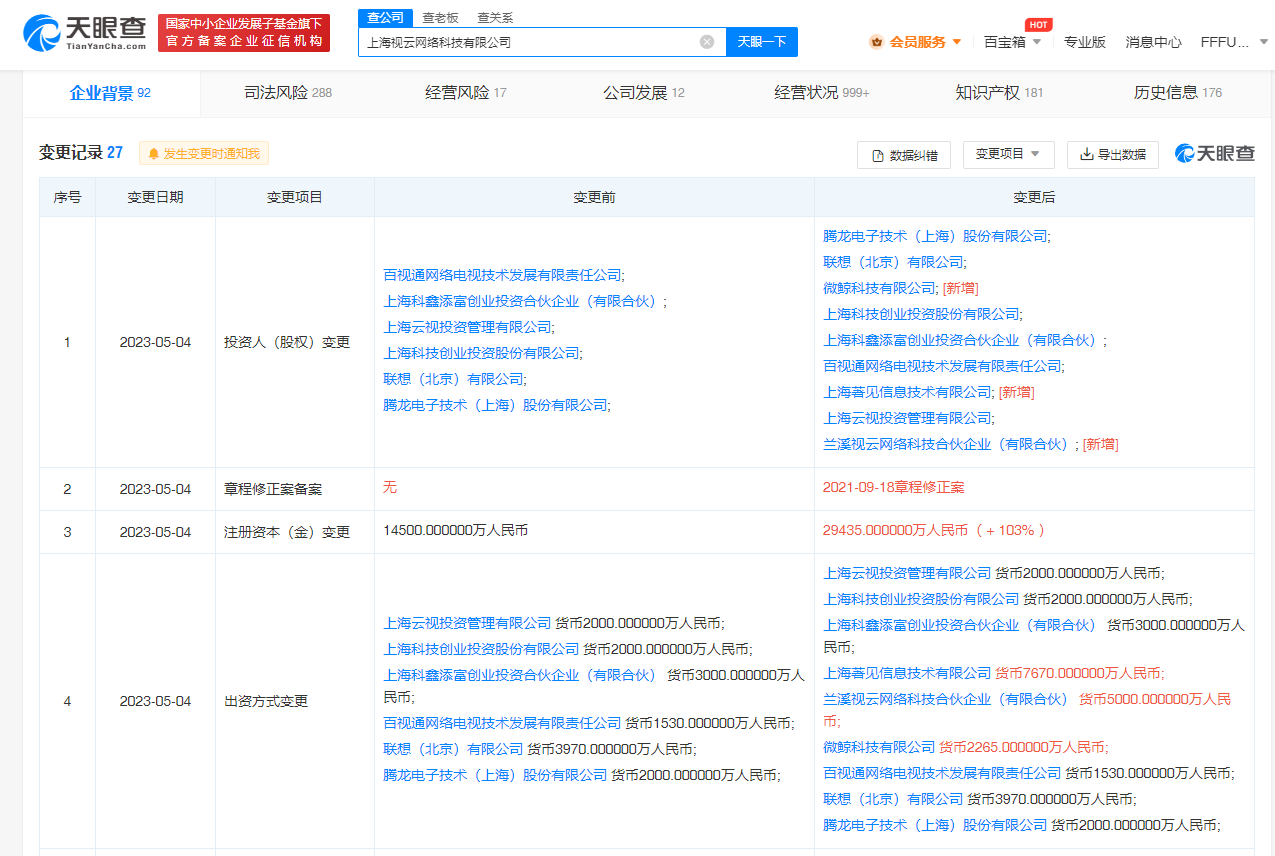Screen dimensions: 1275x856
Task: Click the 变更后 column header
Action: [1034, 197]
